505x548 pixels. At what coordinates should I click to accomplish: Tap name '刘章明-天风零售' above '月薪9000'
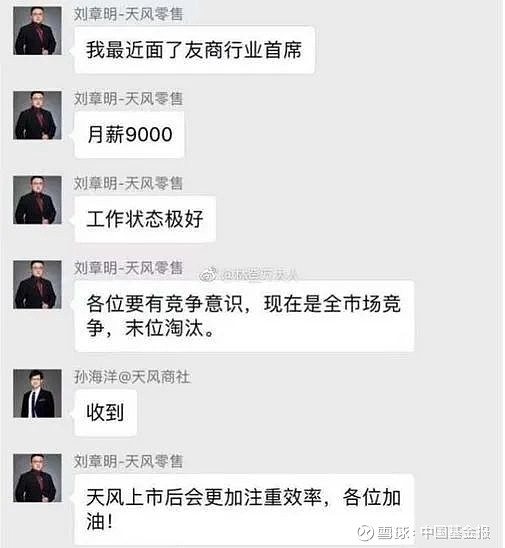tap(128, 99)
